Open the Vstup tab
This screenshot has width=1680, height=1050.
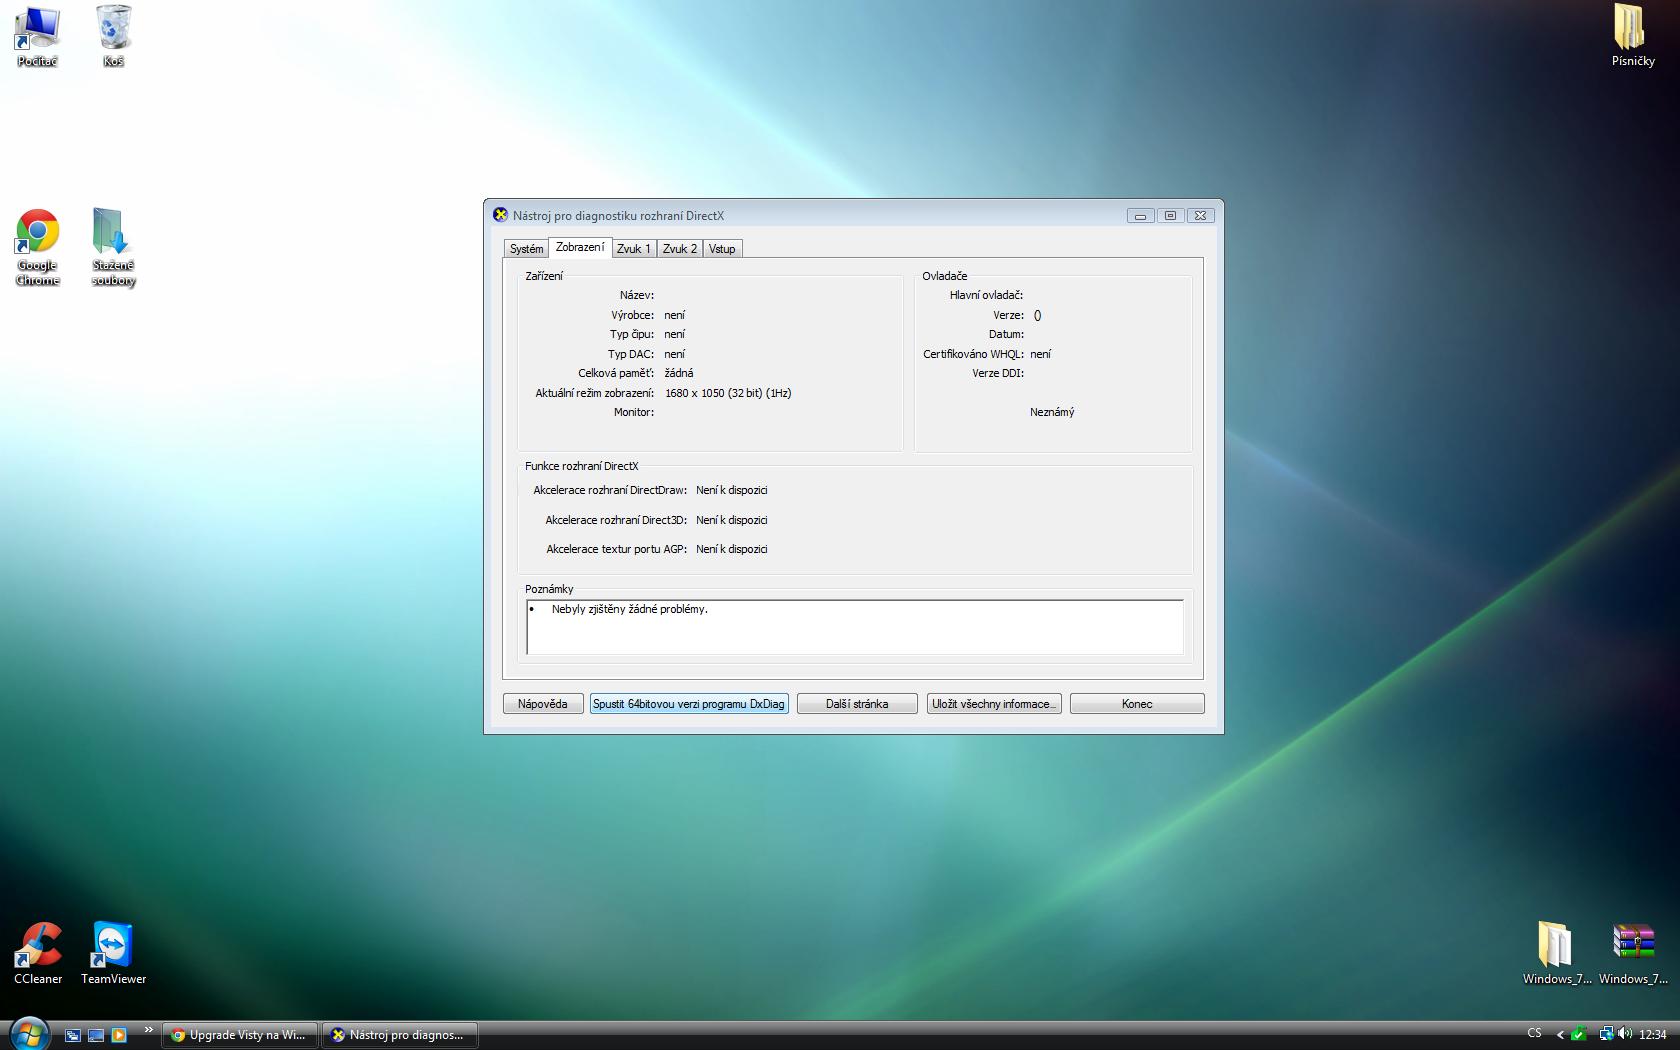(722, 249)
